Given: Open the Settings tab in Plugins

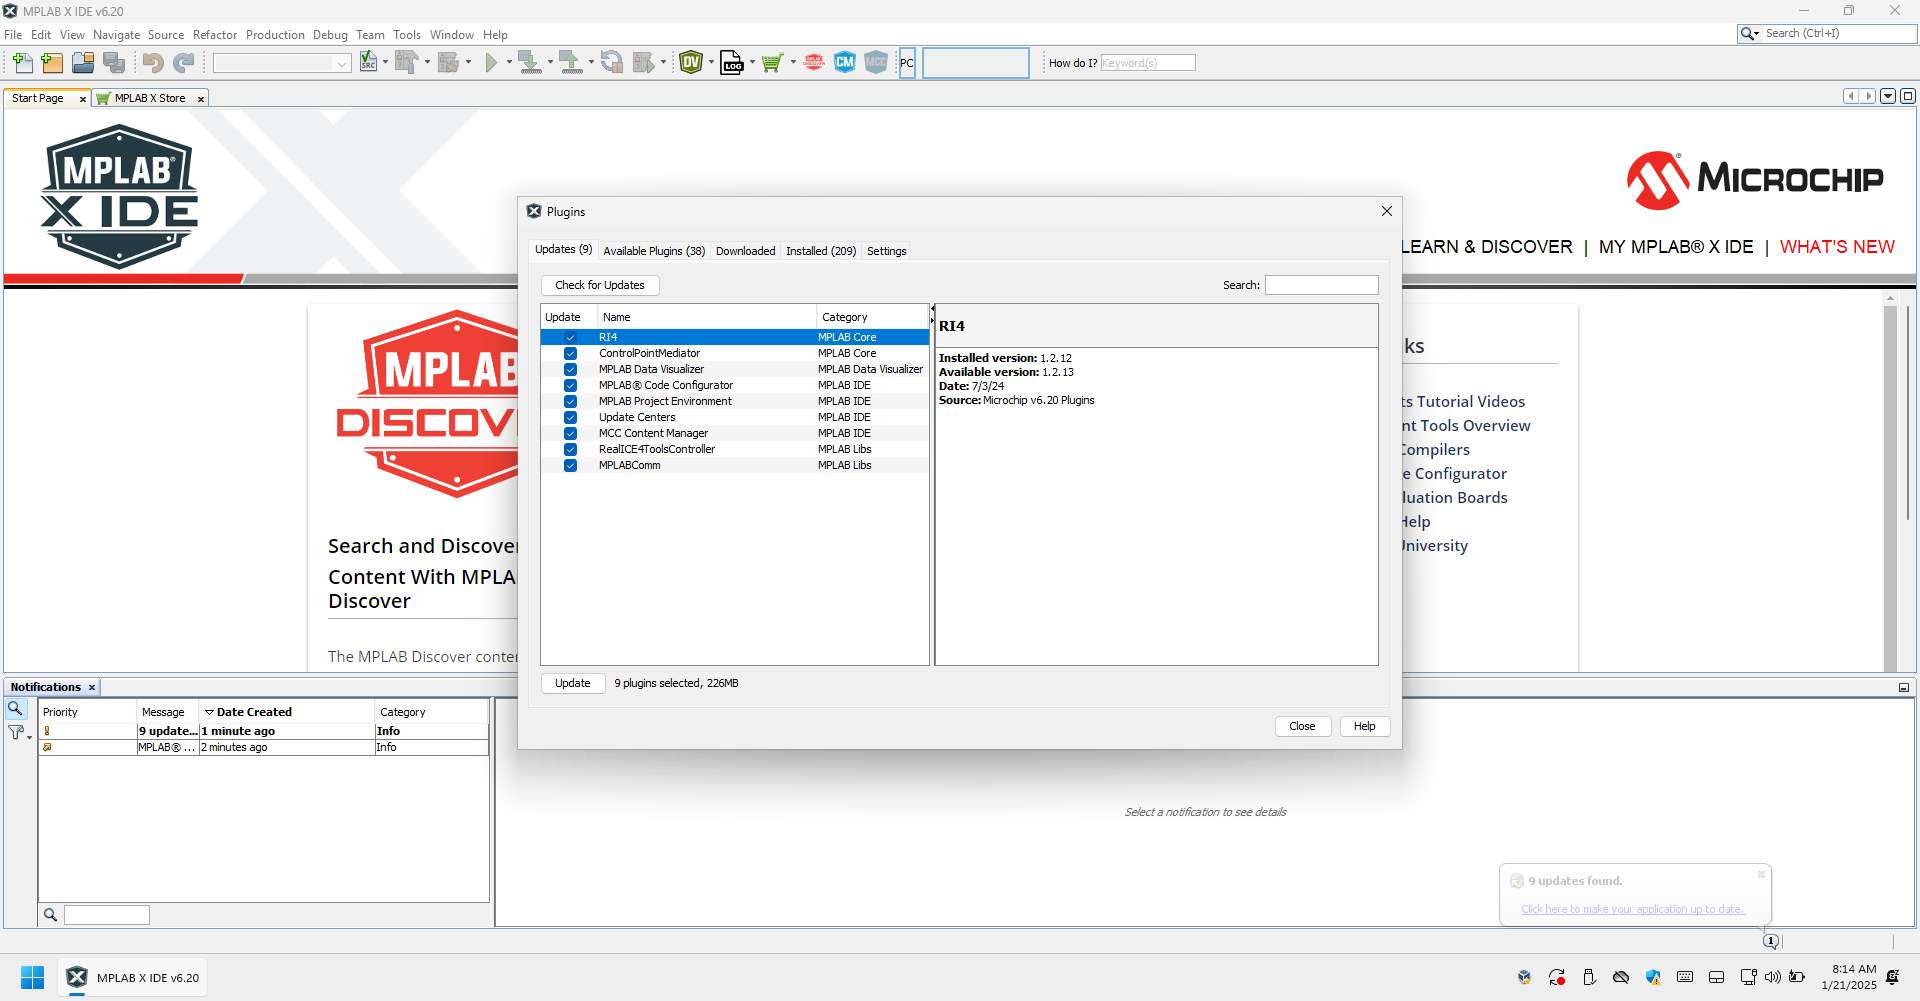Looking at the screenshot, I should tap(887, 251).
